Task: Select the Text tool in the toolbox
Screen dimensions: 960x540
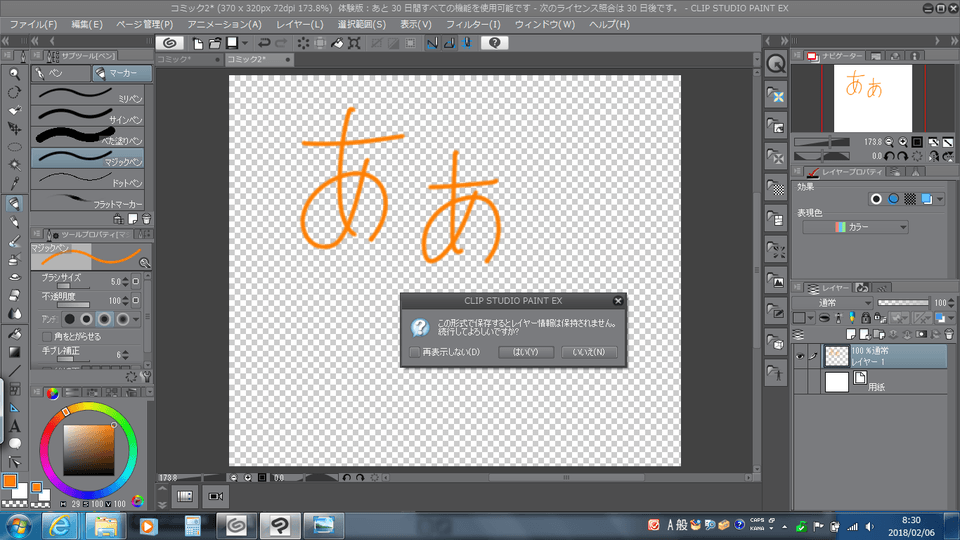Action: tap(14, 426)
